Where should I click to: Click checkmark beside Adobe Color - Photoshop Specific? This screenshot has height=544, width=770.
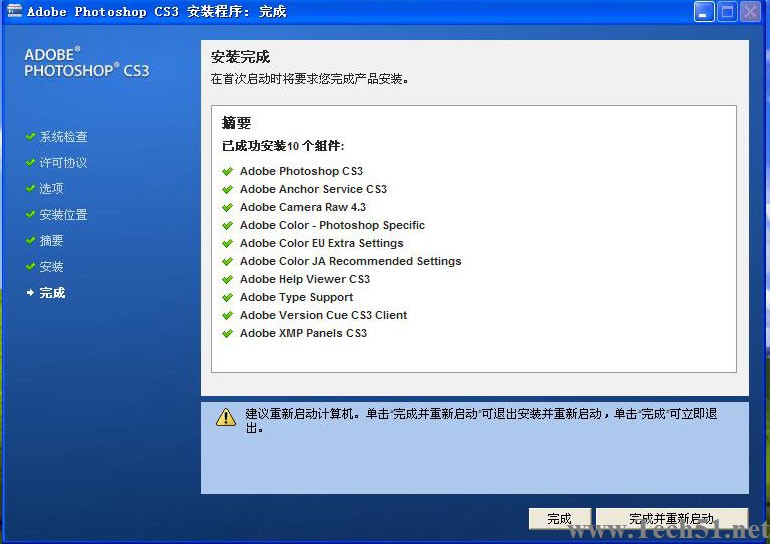point(227,225)
